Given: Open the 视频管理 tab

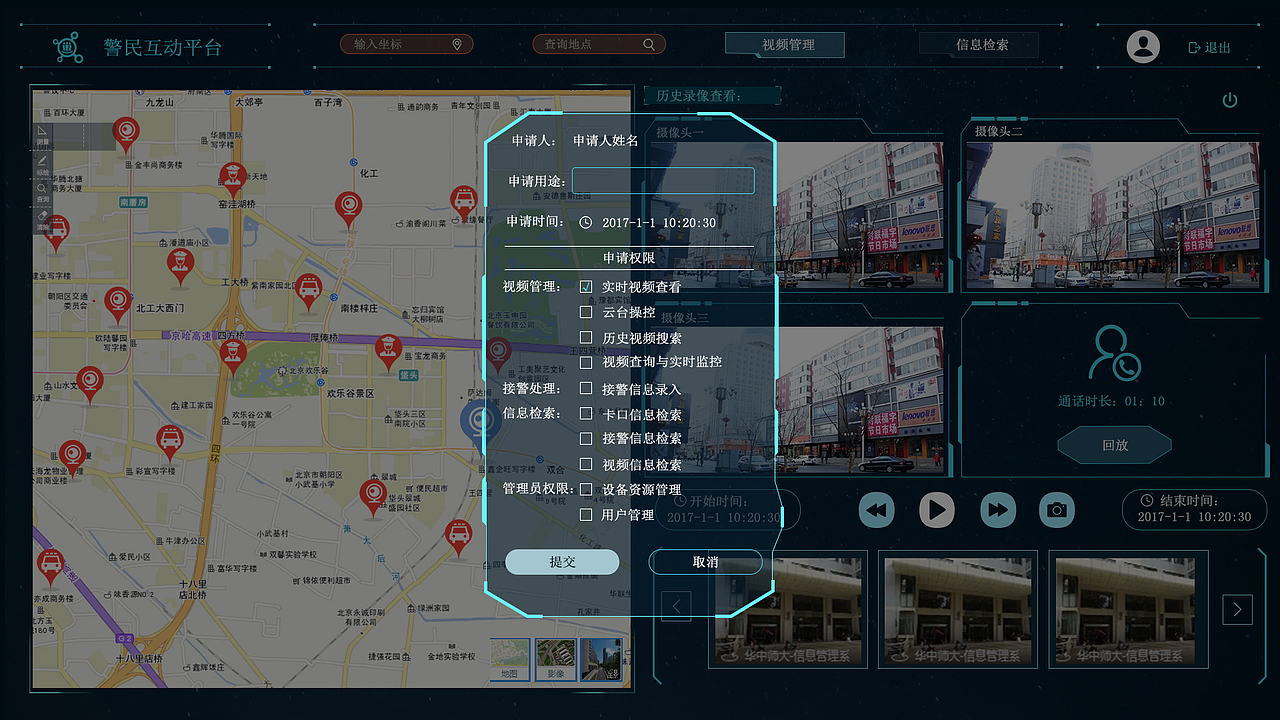Looking at the screenshot, I should [785, 45].
